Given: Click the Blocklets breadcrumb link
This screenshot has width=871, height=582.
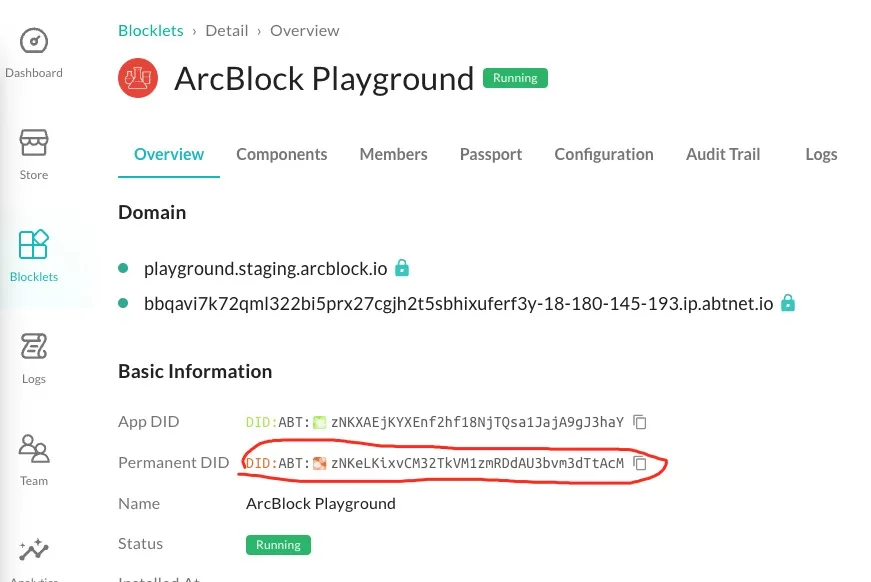Looking at the screenshot, I should [x=151, y=31].
